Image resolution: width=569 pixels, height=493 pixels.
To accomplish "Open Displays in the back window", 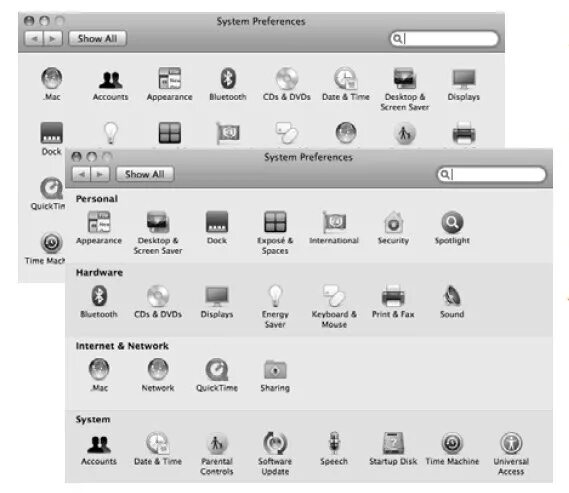I will pos(464,84).
